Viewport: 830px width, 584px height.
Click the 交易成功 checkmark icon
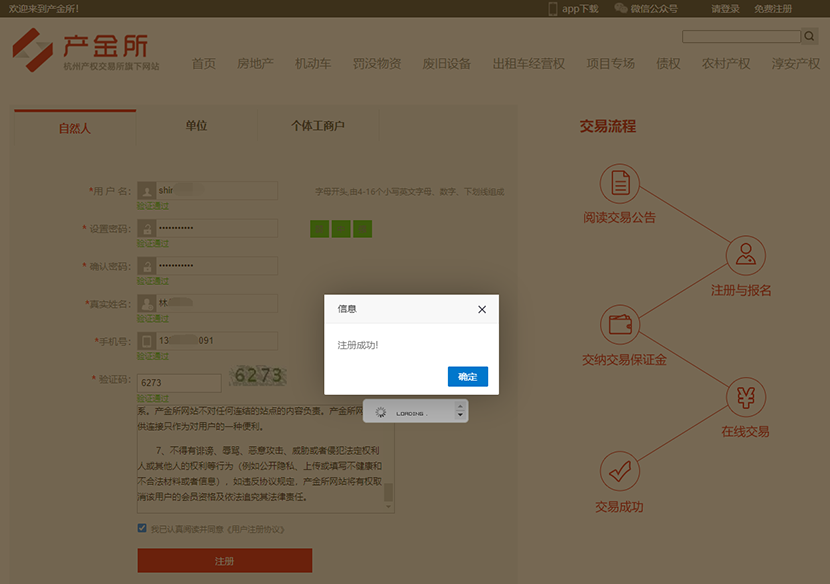click(x=619, y=470)
